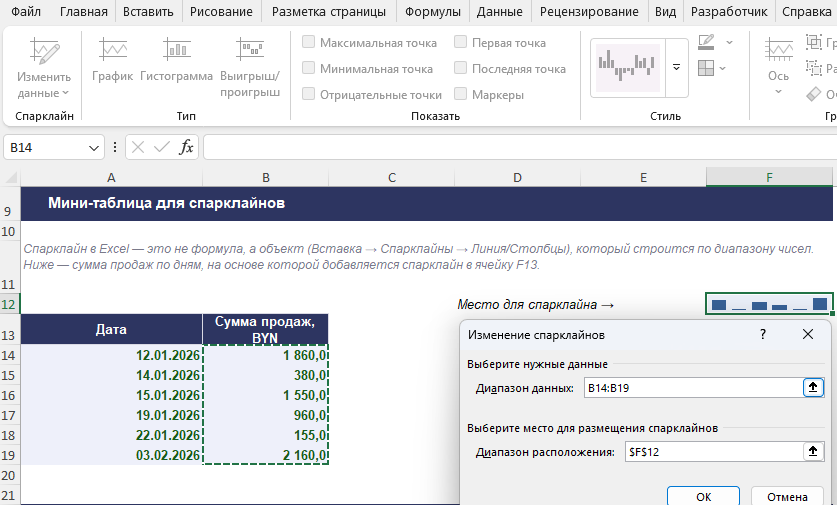
Task: Enable the Отрицательные точки checkbox
Action: (x=309, y=94)
